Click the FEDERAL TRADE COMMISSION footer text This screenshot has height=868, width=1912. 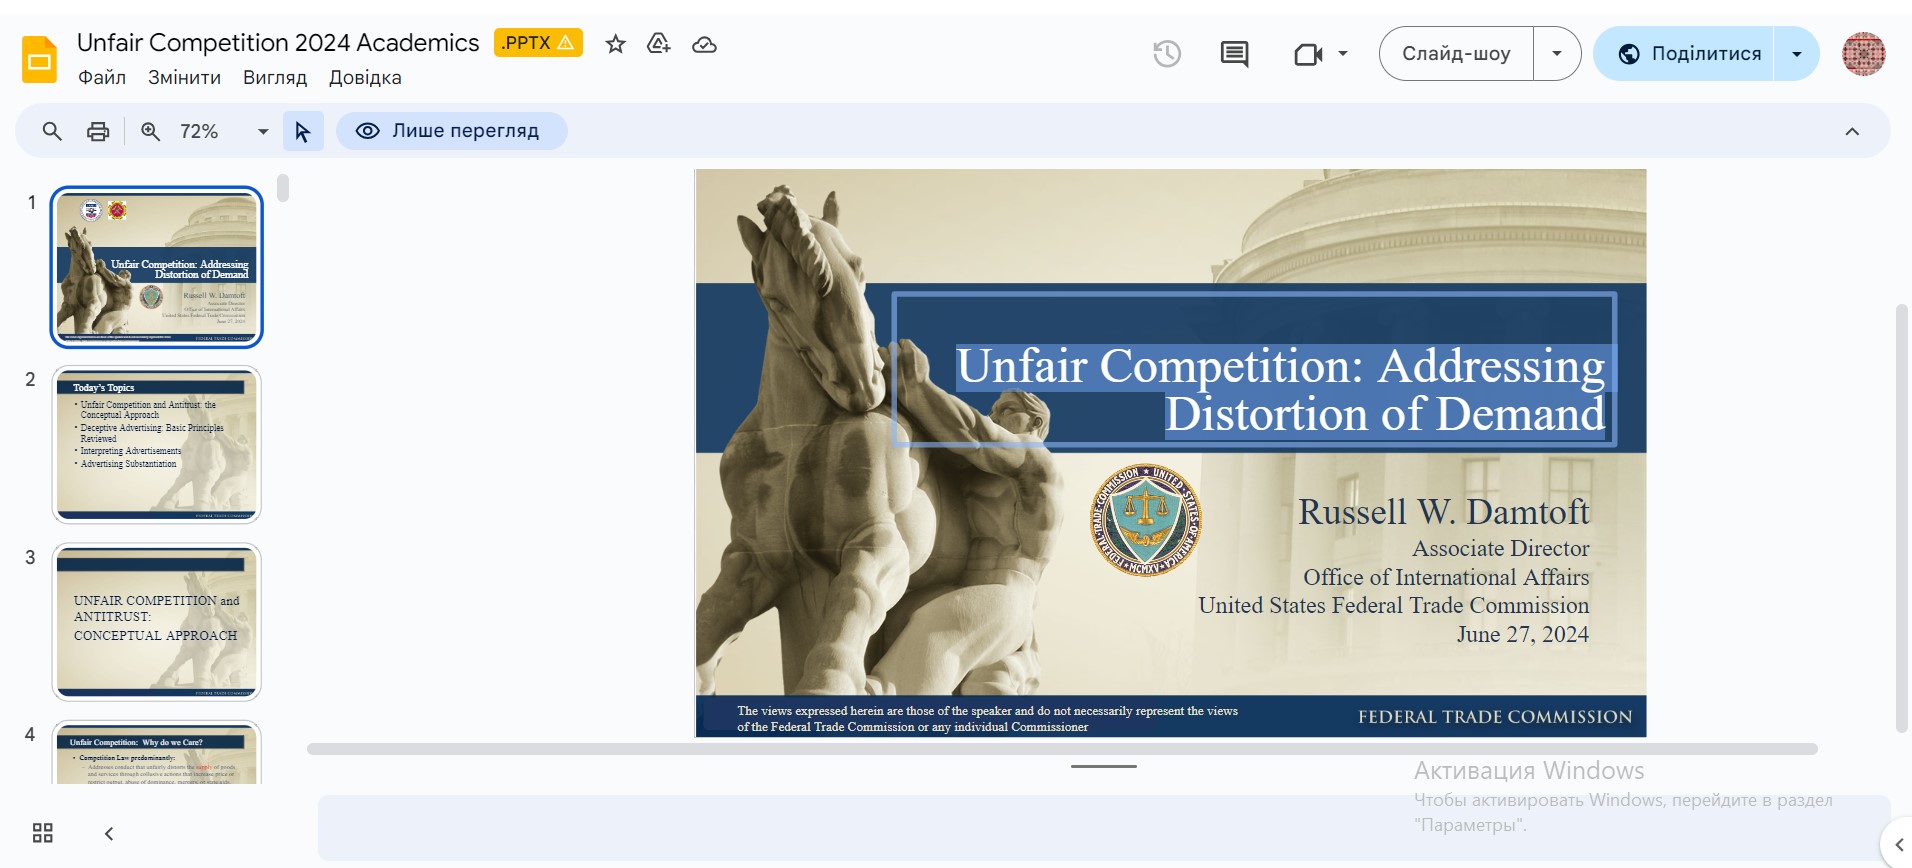coord(1494,717)
